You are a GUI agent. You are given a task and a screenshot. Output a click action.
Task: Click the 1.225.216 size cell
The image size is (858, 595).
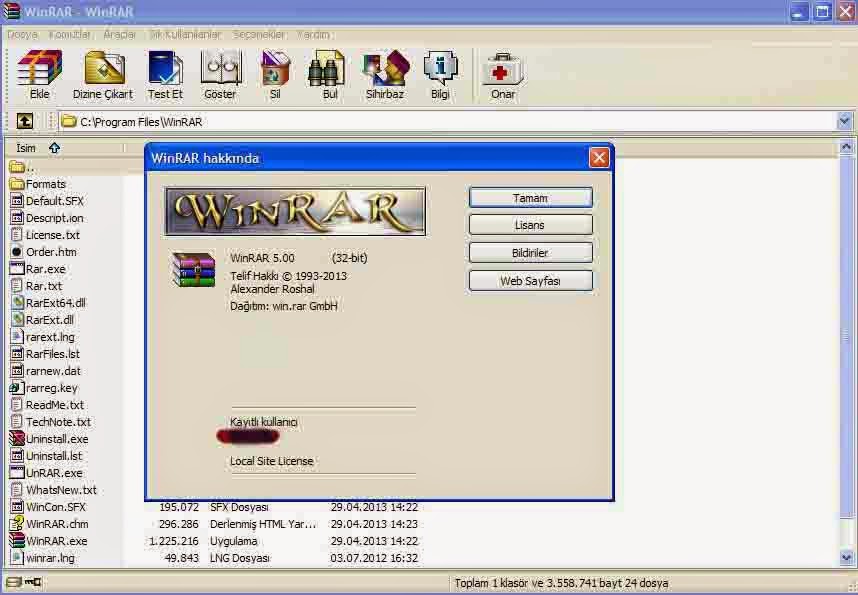[x=174, y=541]
